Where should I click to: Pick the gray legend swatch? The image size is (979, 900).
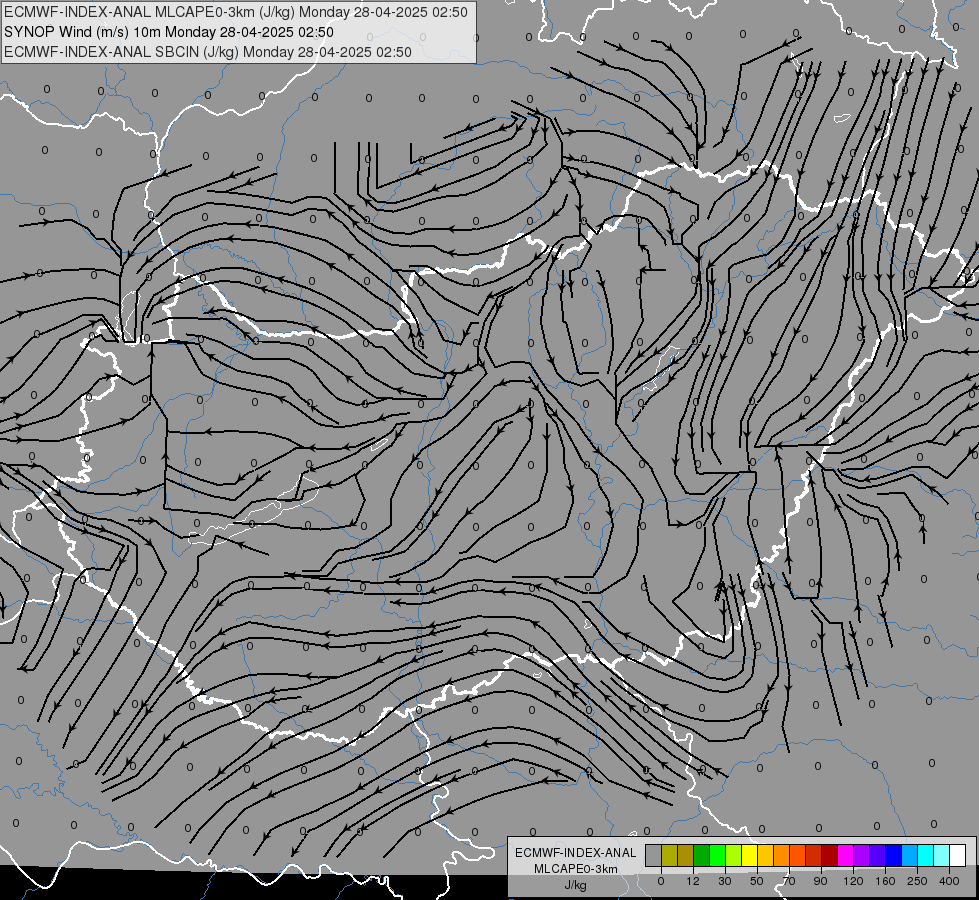653,855
